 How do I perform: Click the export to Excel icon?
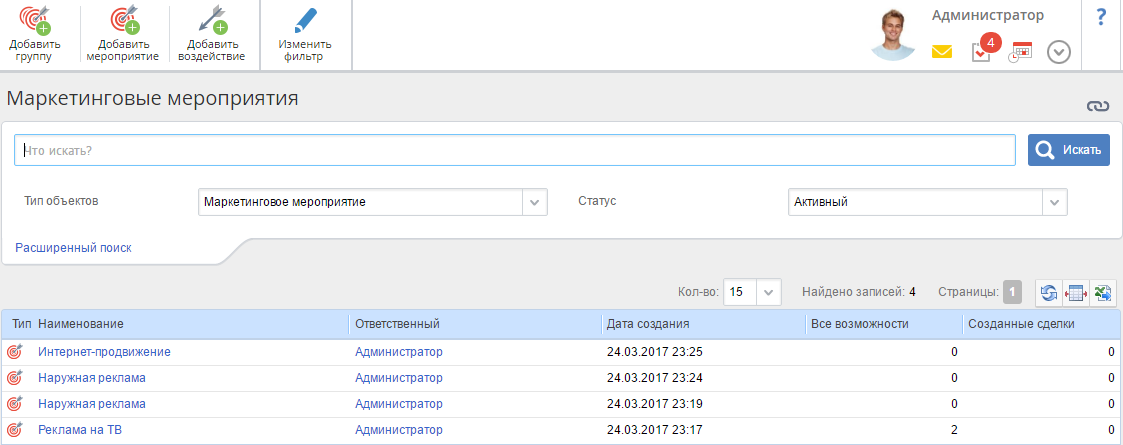point(1104,292)
